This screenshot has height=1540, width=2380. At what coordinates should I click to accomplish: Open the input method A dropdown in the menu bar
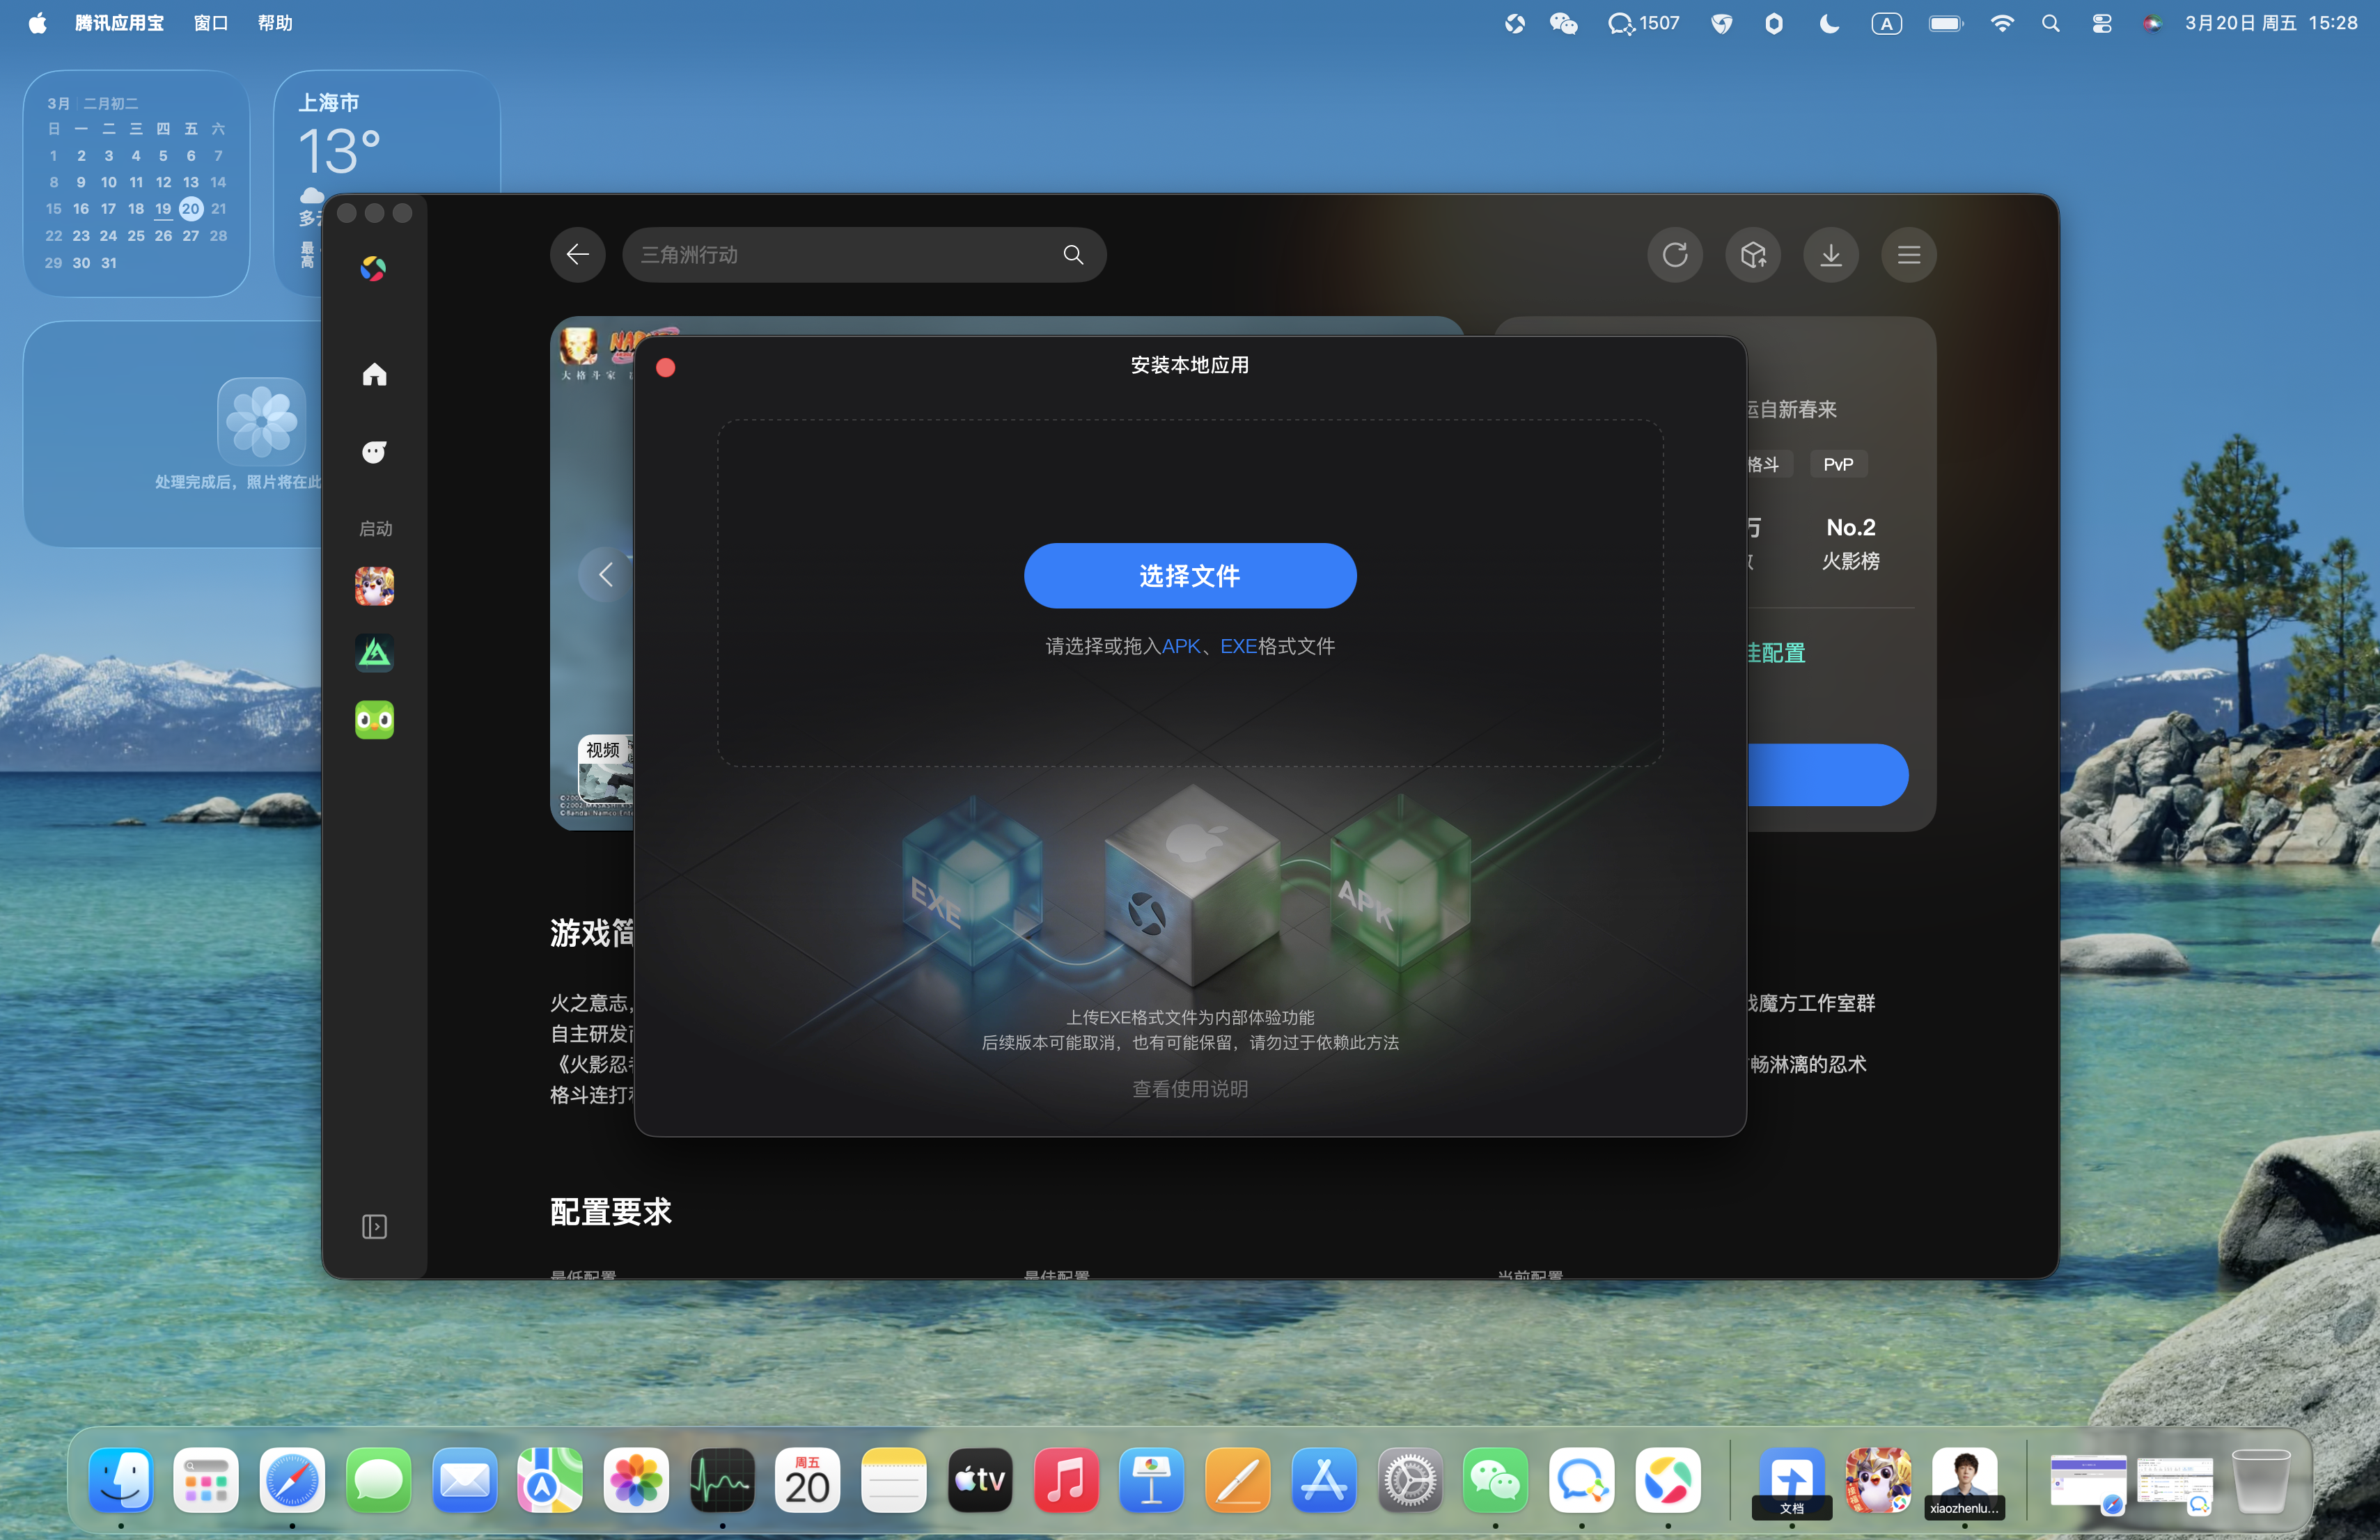[x=1886, y=23]
